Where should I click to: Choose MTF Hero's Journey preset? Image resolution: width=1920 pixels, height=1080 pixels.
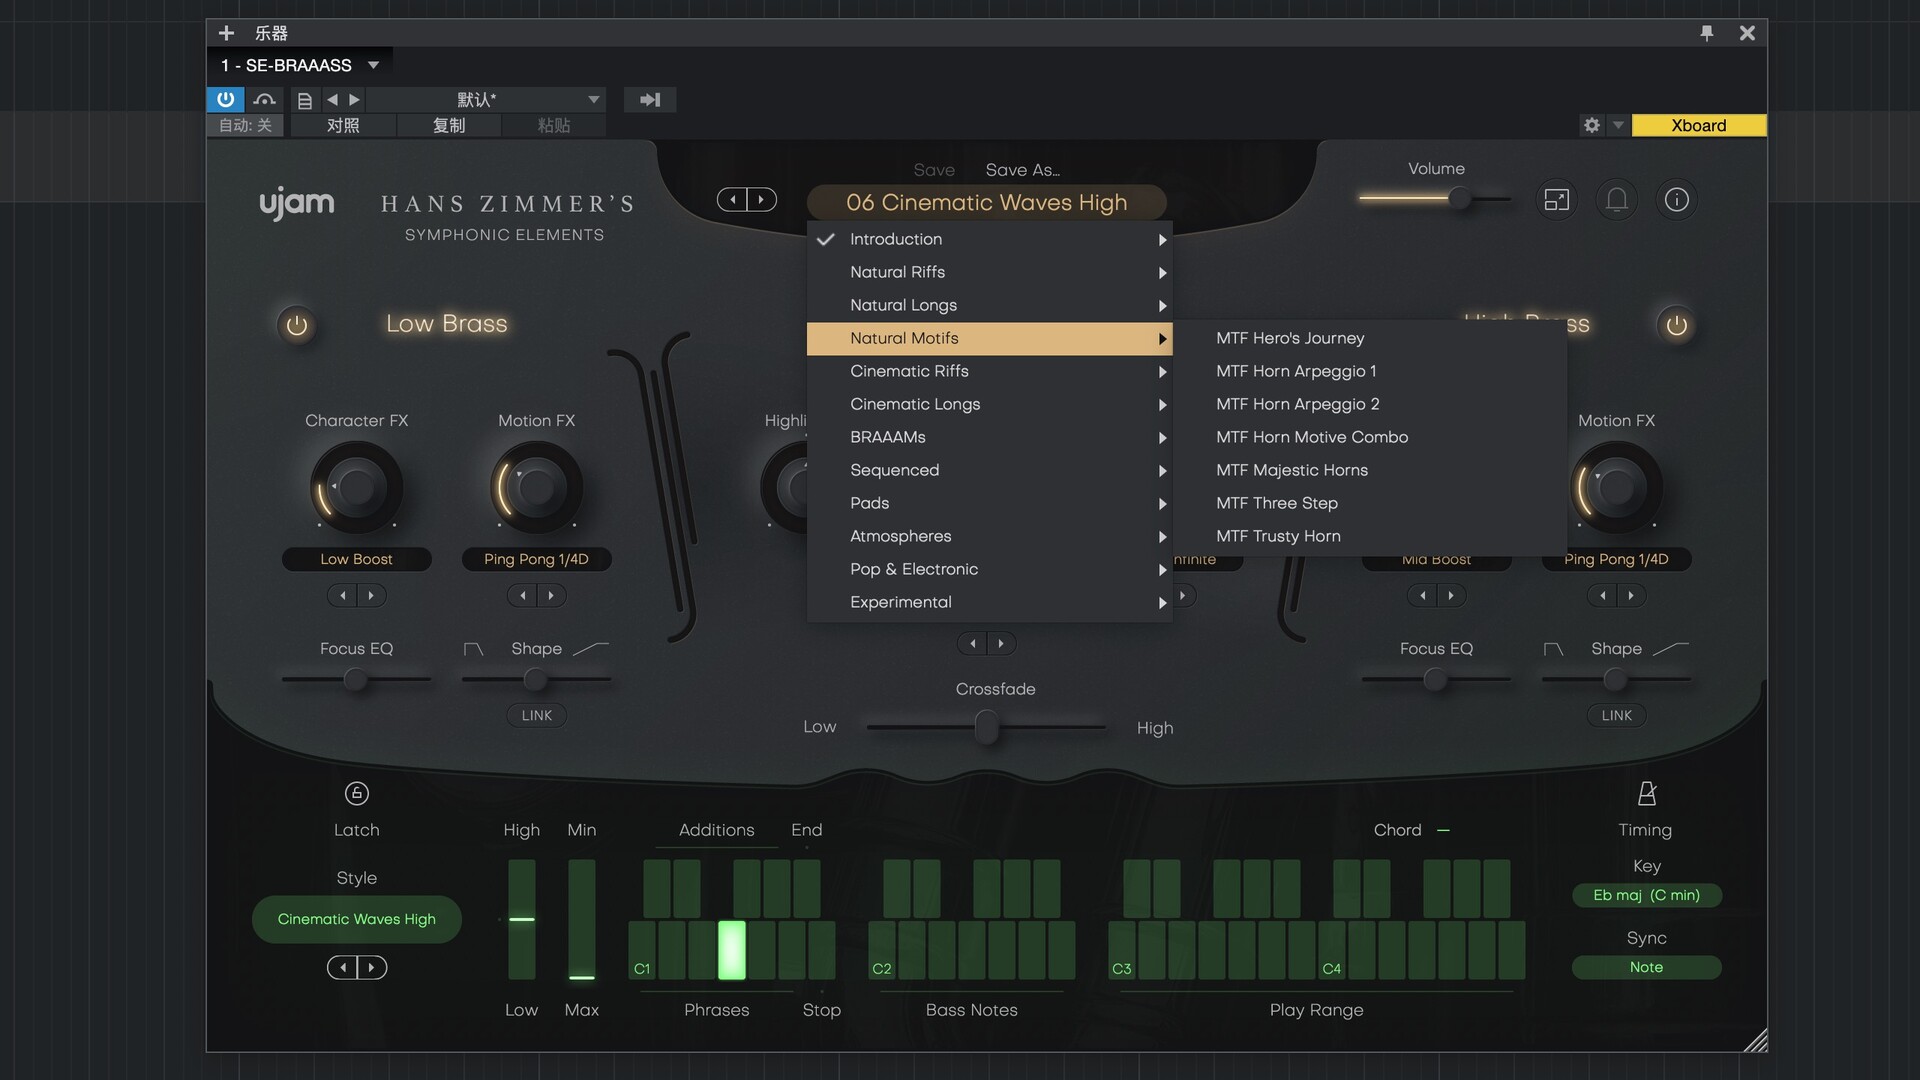[1369, 338]
